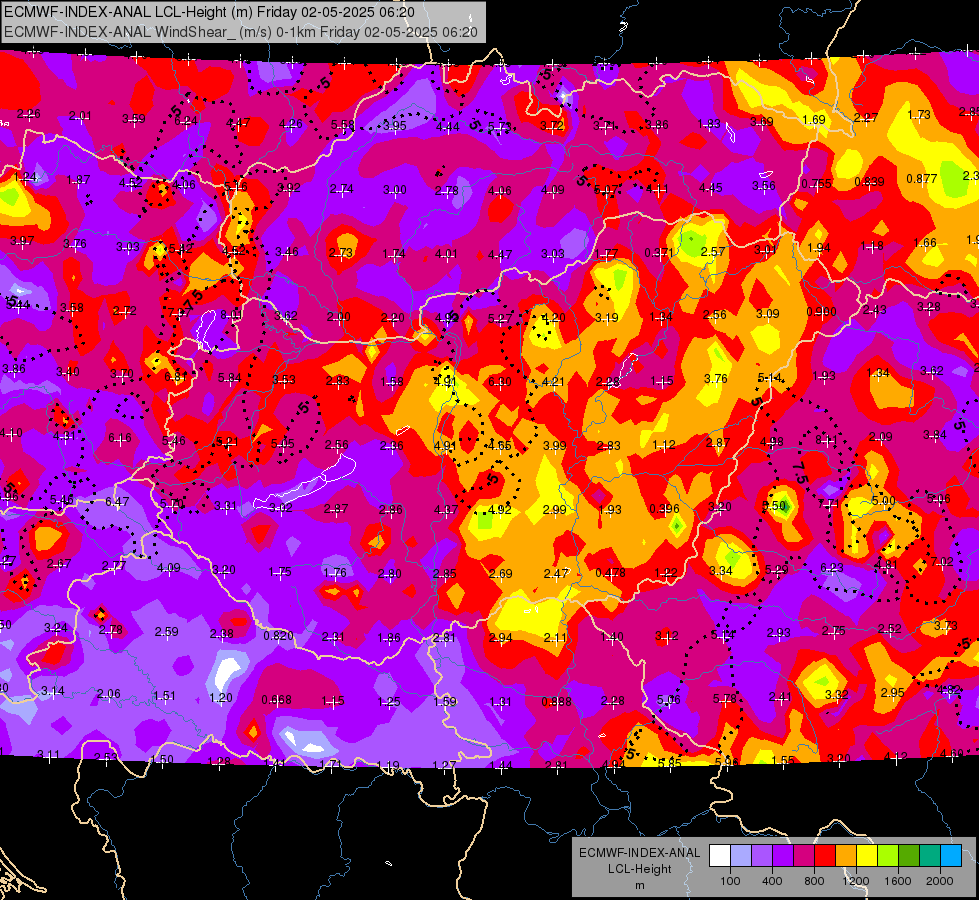
Task: Select the magenta legend swatch
Action: pos(804,856)
